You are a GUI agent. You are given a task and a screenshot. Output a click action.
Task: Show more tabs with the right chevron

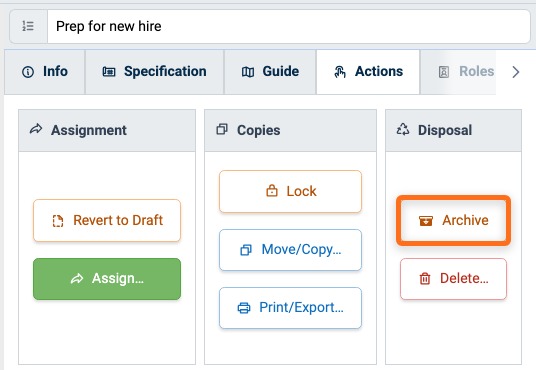click(x=516, y=72)
